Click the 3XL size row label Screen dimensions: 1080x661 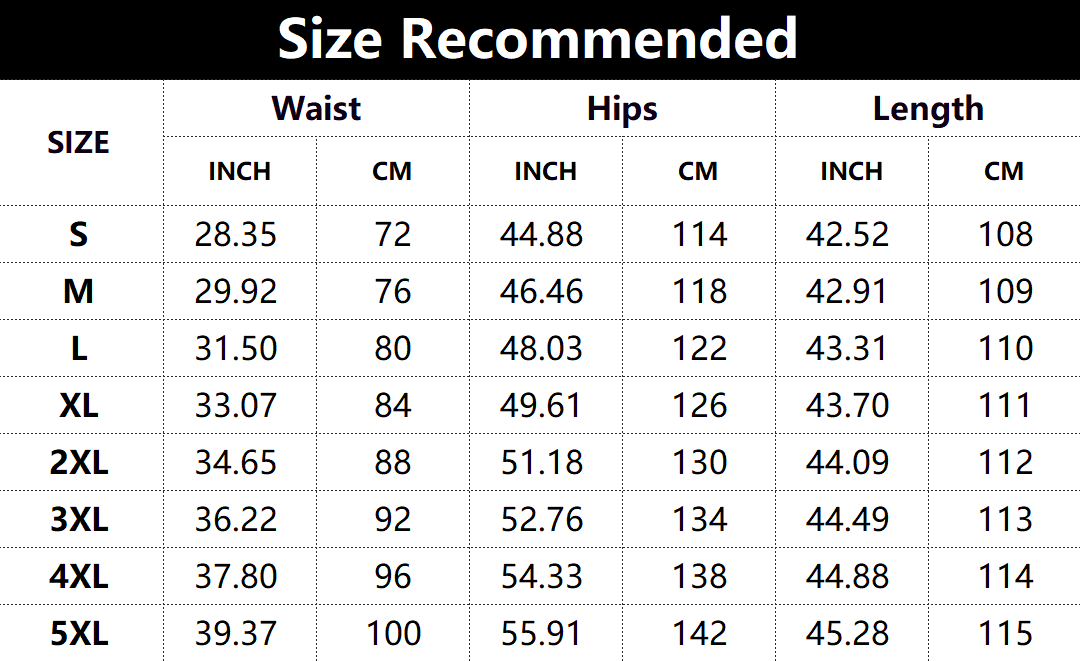pyautogui.click(x=78, y=519)
